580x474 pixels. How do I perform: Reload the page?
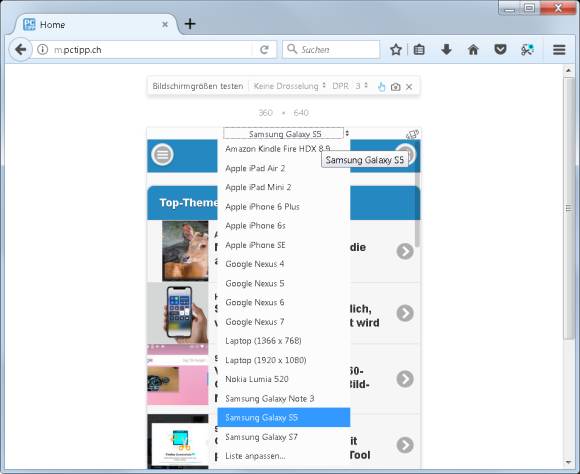click(264, 50)
